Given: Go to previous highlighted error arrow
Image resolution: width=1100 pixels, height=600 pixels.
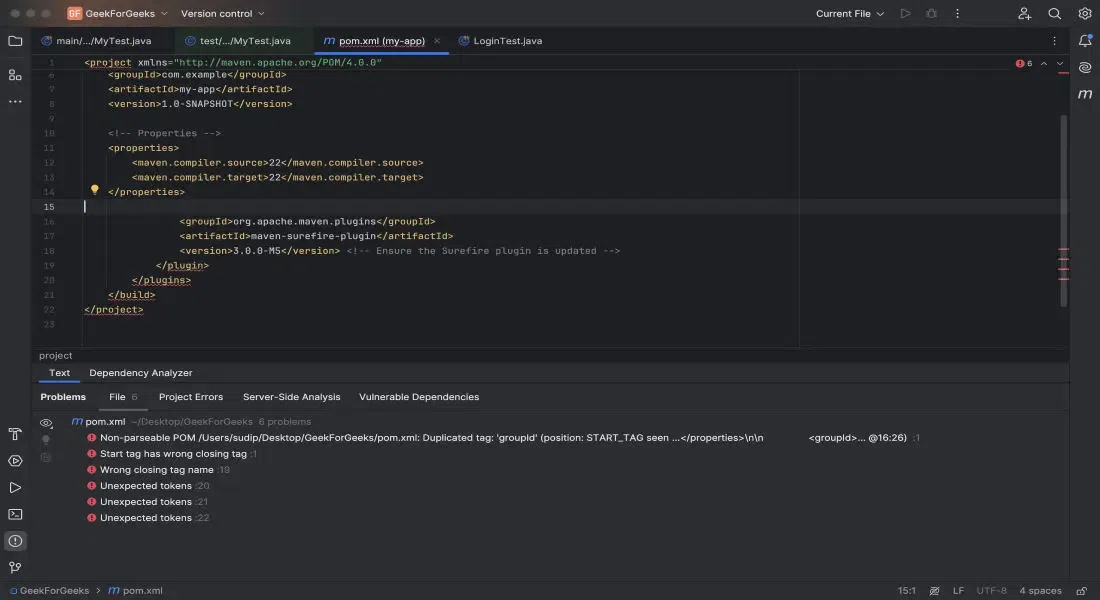Looking at the screenshot, I should (1044, 63).
